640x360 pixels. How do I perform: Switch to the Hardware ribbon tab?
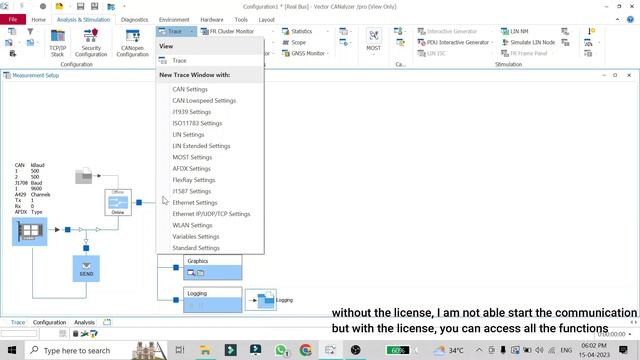point(211,19)
